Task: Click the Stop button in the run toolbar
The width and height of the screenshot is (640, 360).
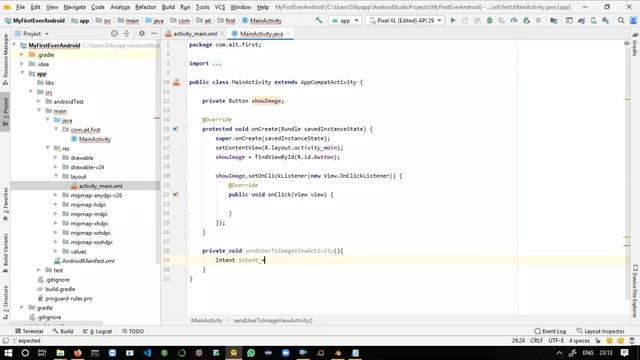Action: (x=538, y=20)
